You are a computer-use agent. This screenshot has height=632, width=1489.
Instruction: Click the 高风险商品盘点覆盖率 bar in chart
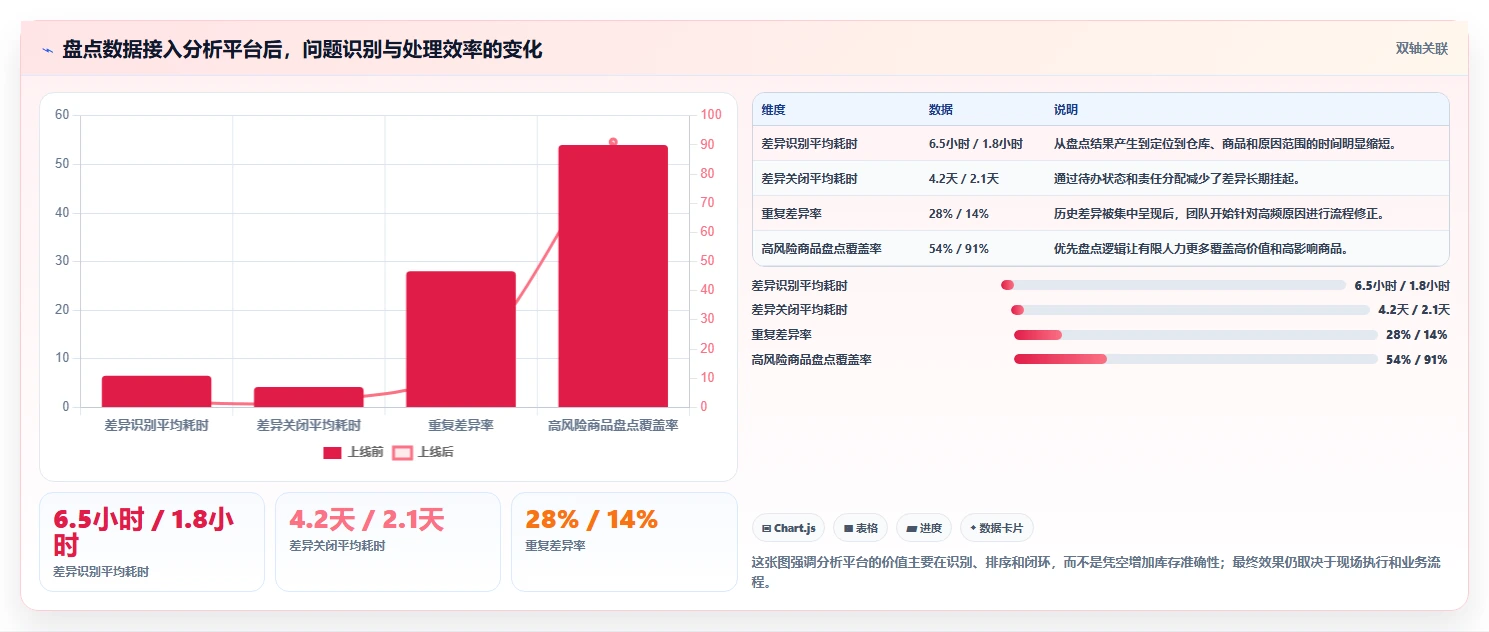click(x=613, y=276)
